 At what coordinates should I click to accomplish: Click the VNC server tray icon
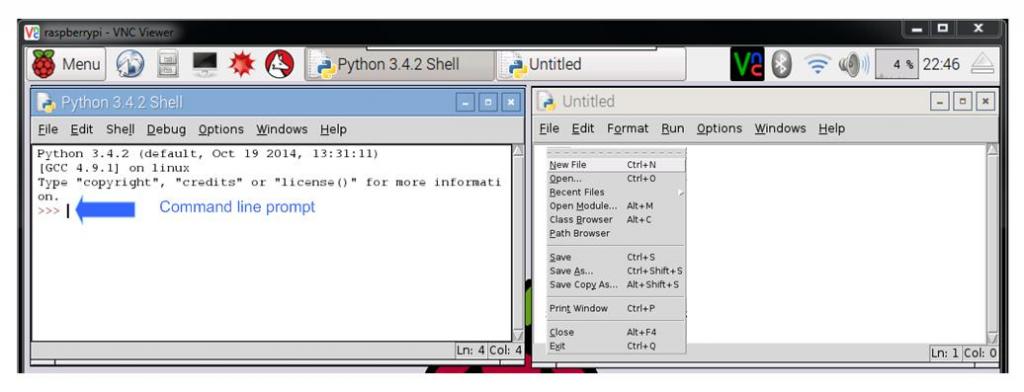(746, 64)
